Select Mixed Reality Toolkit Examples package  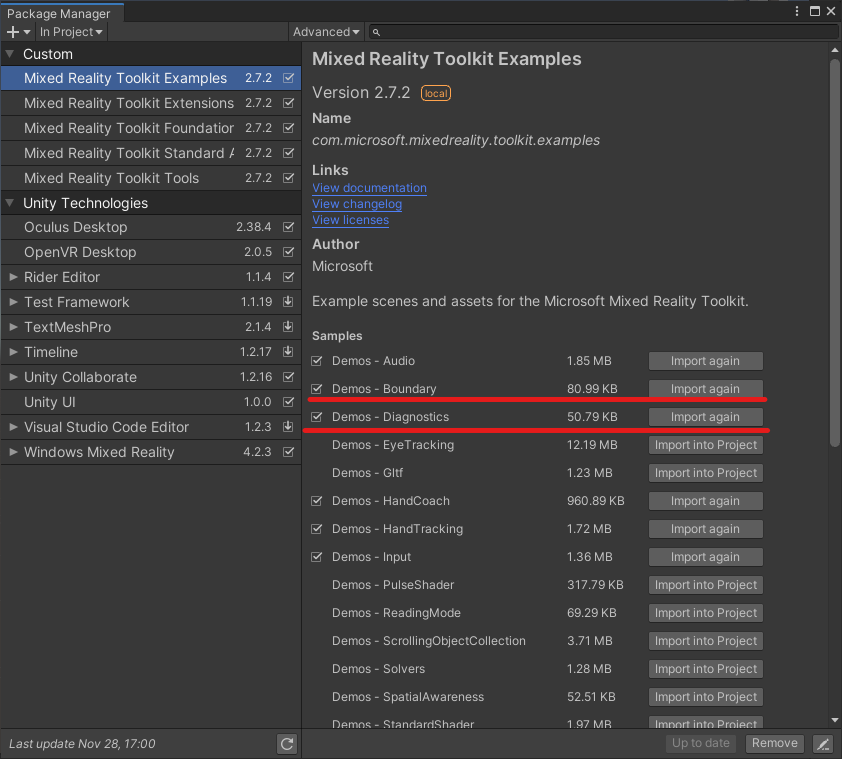151,78
